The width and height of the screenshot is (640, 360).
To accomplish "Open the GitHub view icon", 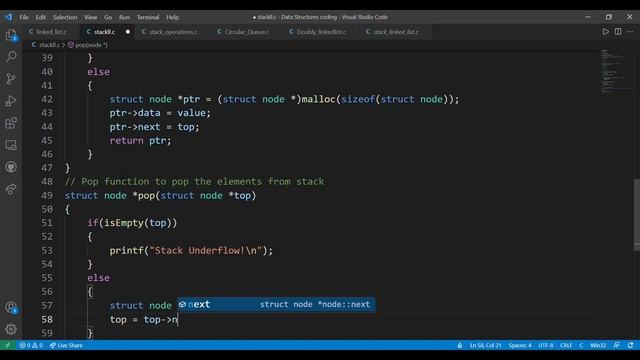I will click(x=11, y=167).
